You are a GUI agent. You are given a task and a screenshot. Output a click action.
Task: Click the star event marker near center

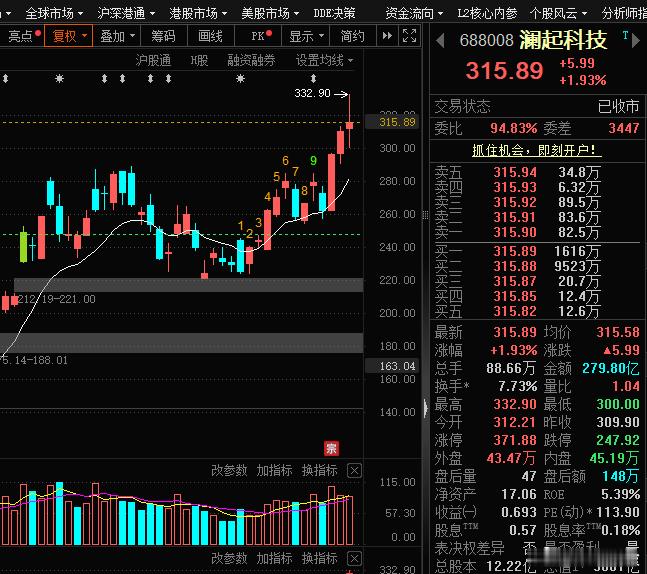click(240, 78)
